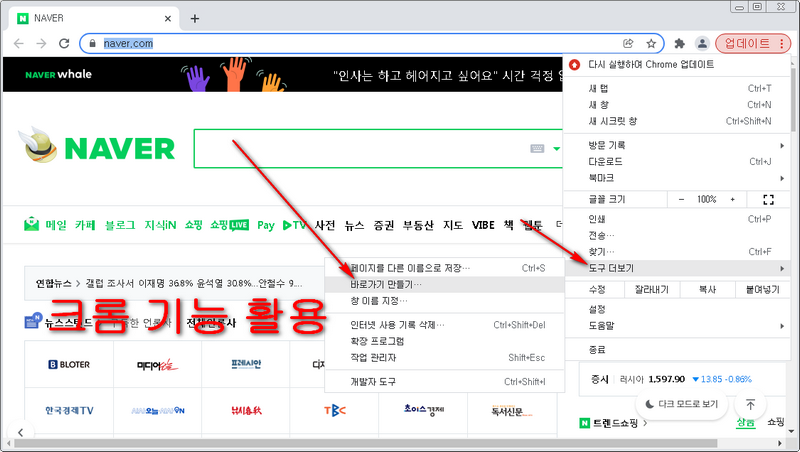
Task: Open the extensions puzzle icon
Action: click(679, 43)
